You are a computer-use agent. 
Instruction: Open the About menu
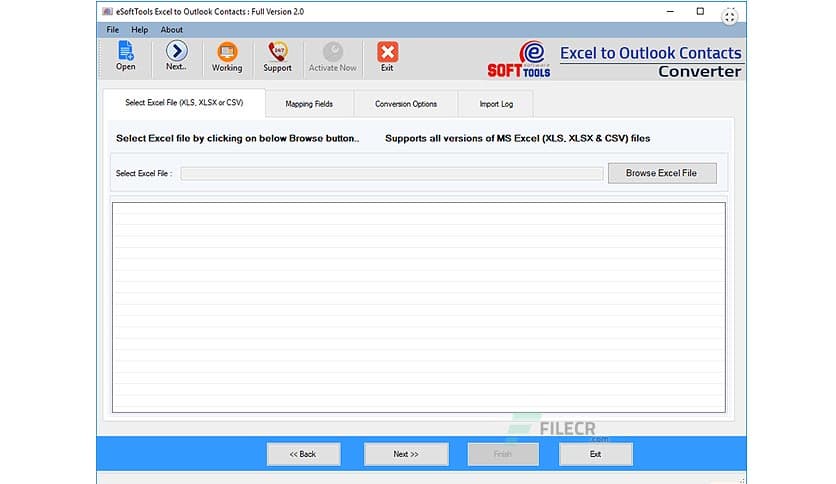tap(172, 30)
